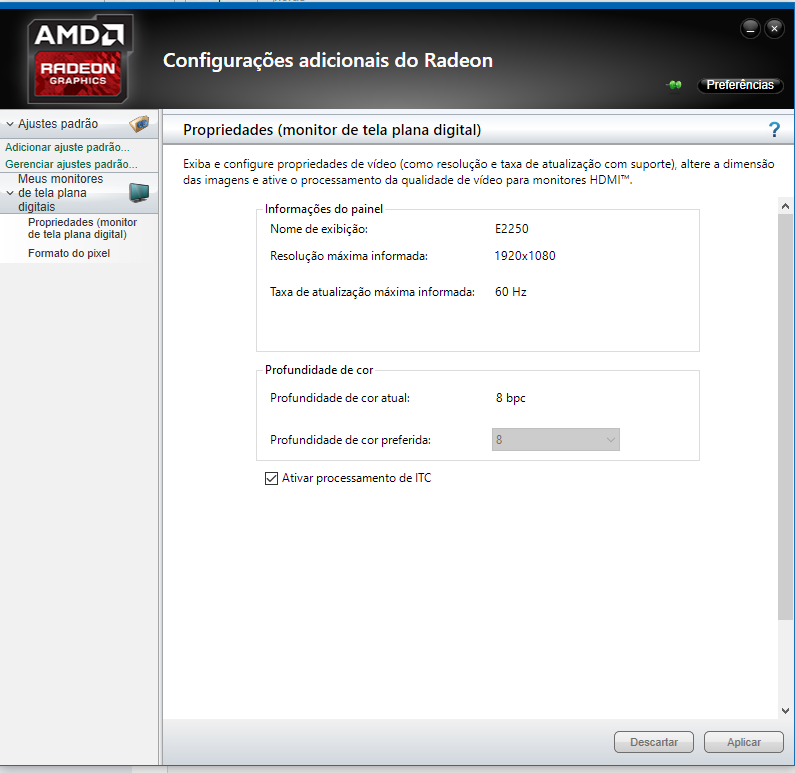This screenshot has height=773, width=795.
Task: Click the Profundidade de cor group title
Action: click(319, 370)
